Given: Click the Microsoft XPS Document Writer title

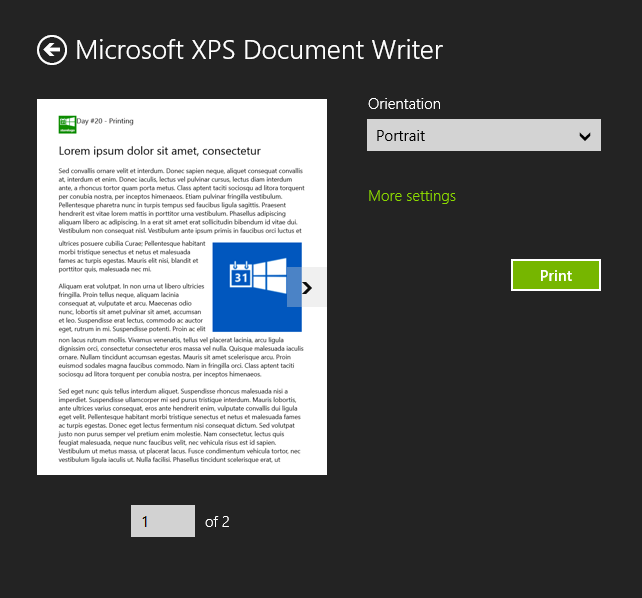Looking at the screenshot, I should 259,50.
